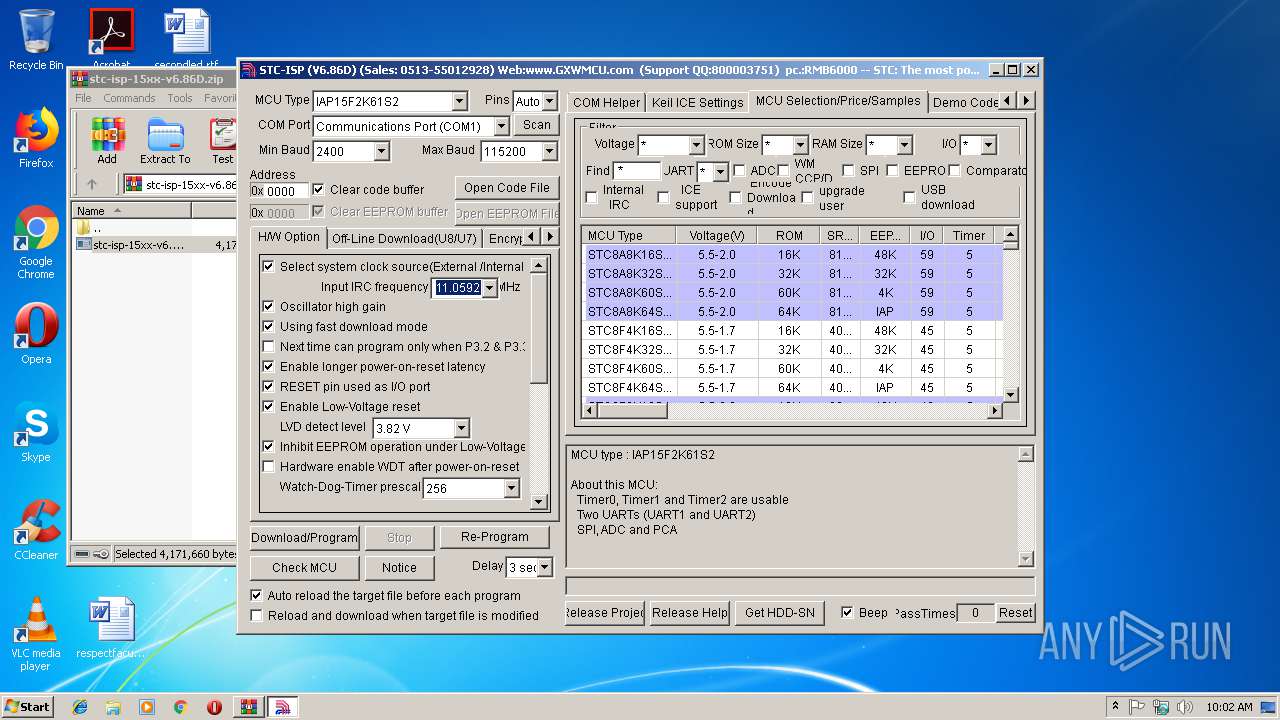Click the Re-Program button
The width and height of the screenshot is (1280, 720).
(494, 537)
